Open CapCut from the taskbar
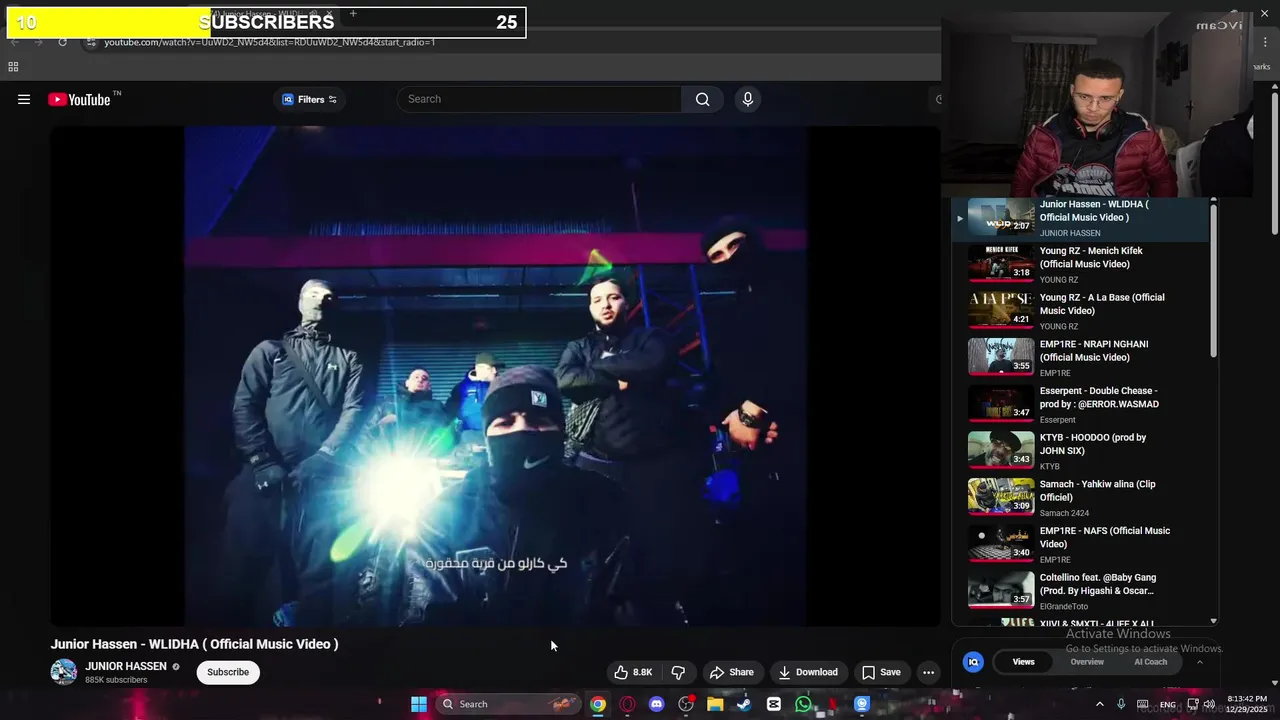The height and width of the screenshot is (720, 1280). point(774,704)
